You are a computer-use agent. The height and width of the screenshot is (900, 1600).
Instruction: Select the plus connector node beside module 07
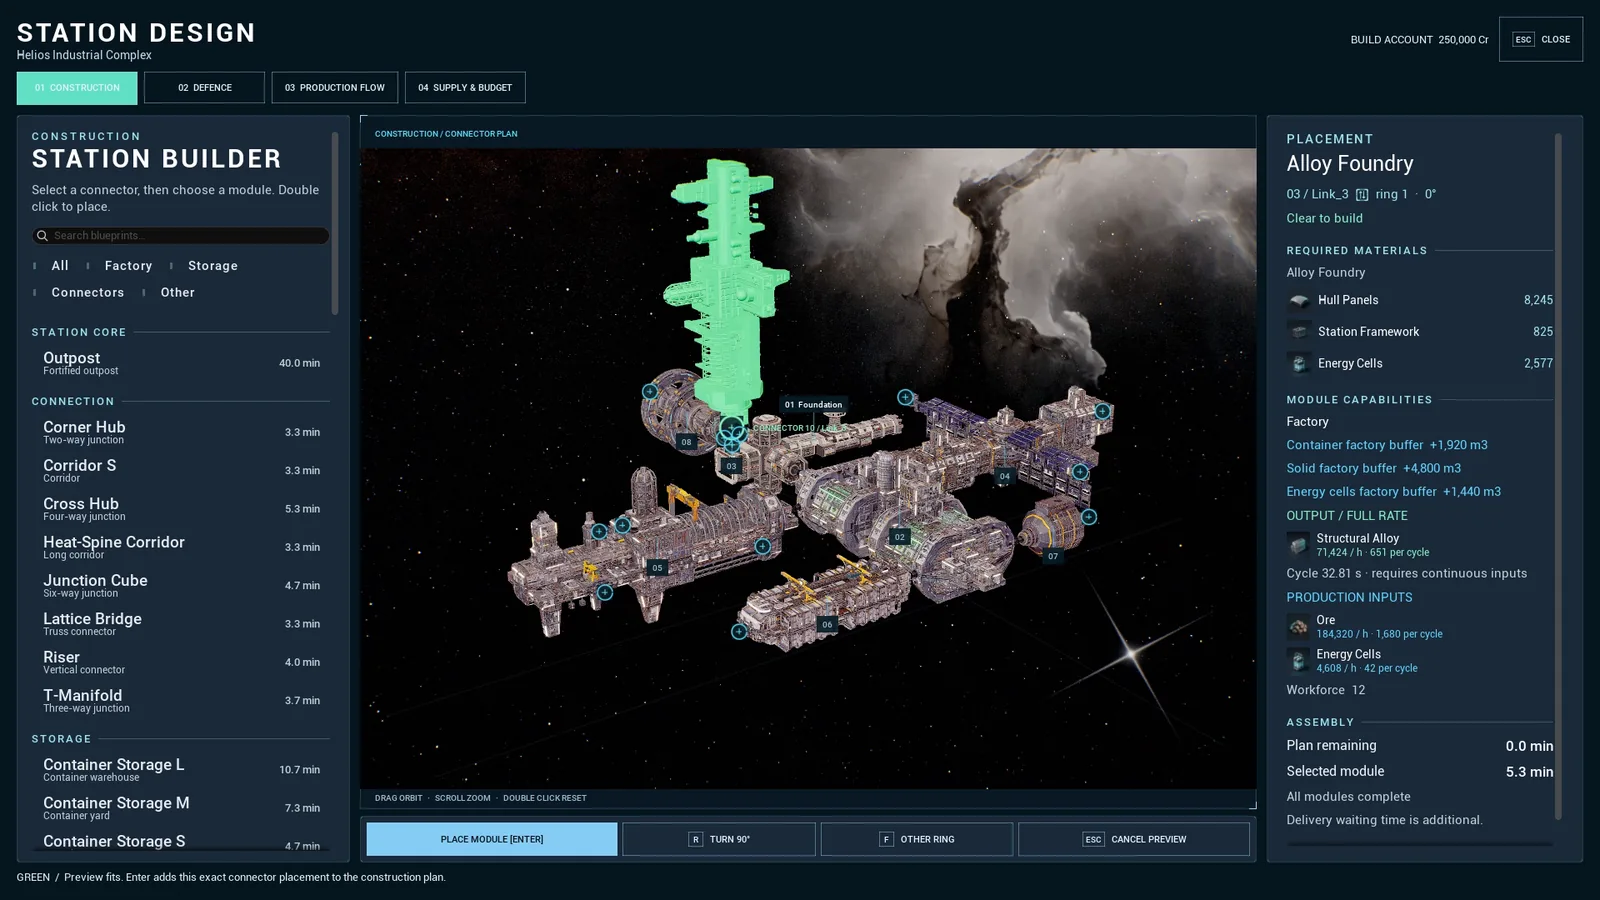tap(1089, 517)
